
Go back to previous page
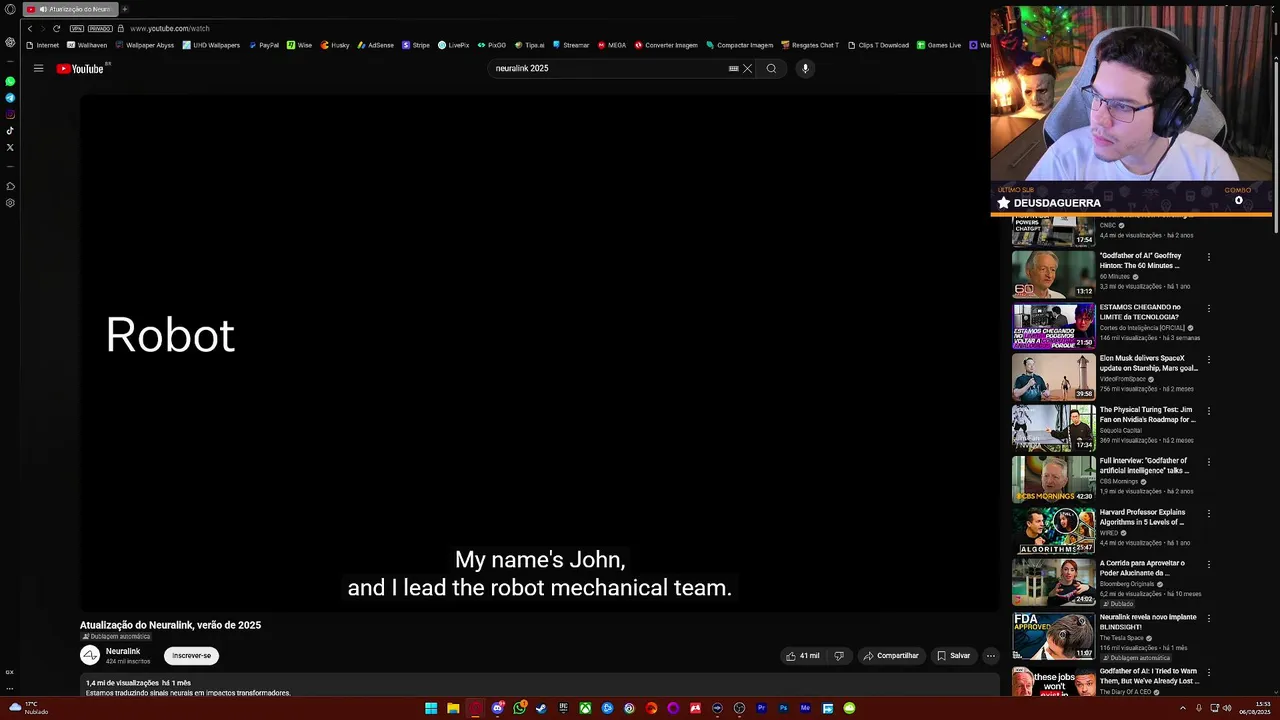point(30,28)
